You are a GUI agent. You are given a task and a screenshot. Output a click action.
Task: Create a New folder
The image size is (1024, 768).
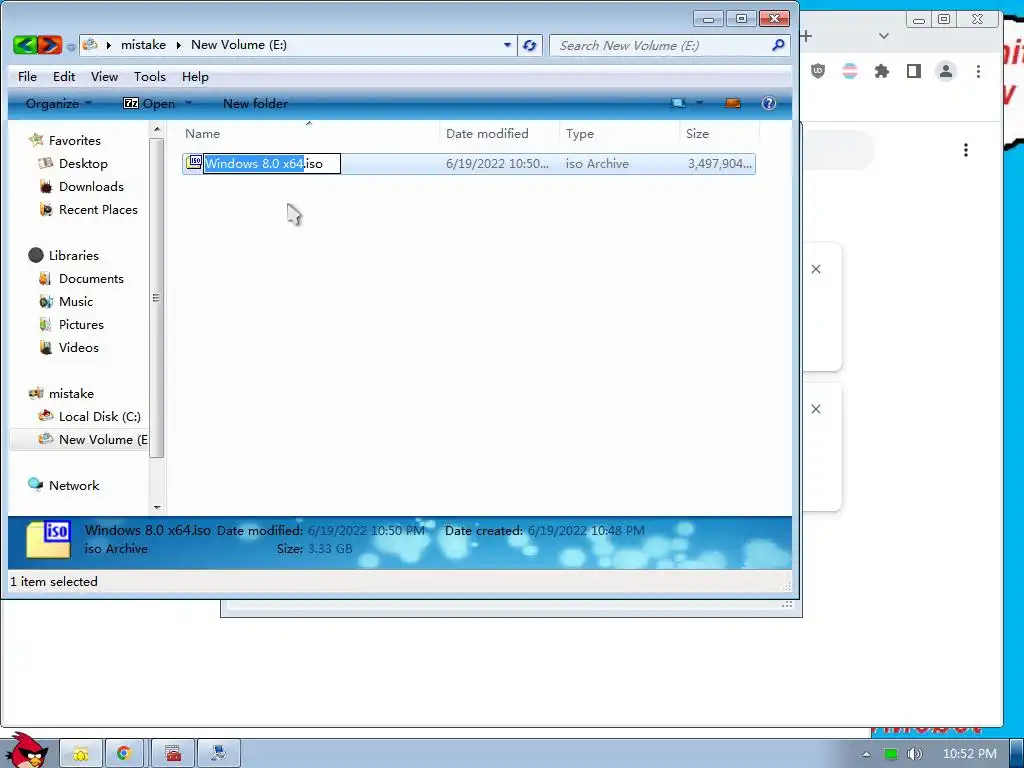click(255, 103)
